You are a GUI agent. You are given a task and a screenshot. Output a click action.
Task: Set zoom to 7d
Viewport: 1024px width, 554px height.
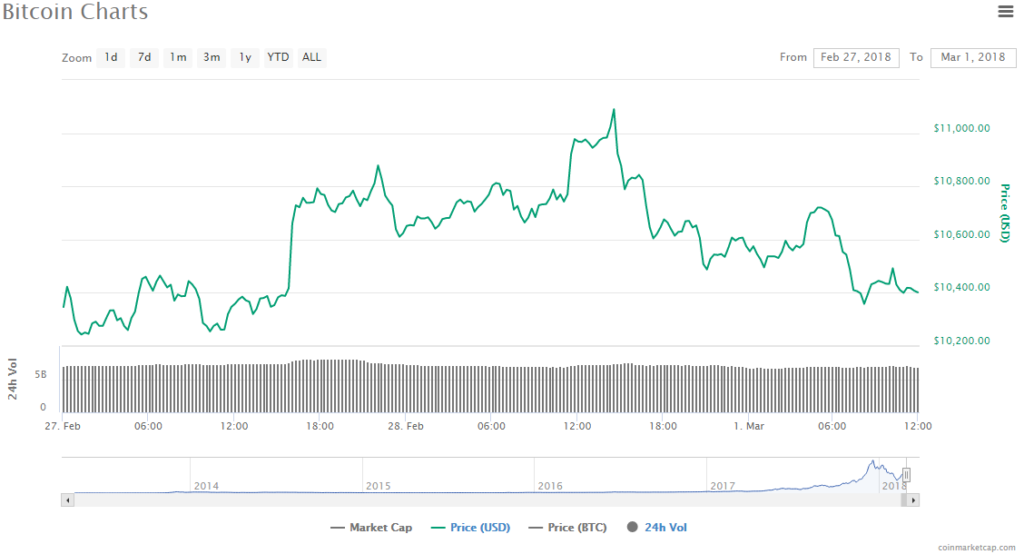click(x=144, y=57)
